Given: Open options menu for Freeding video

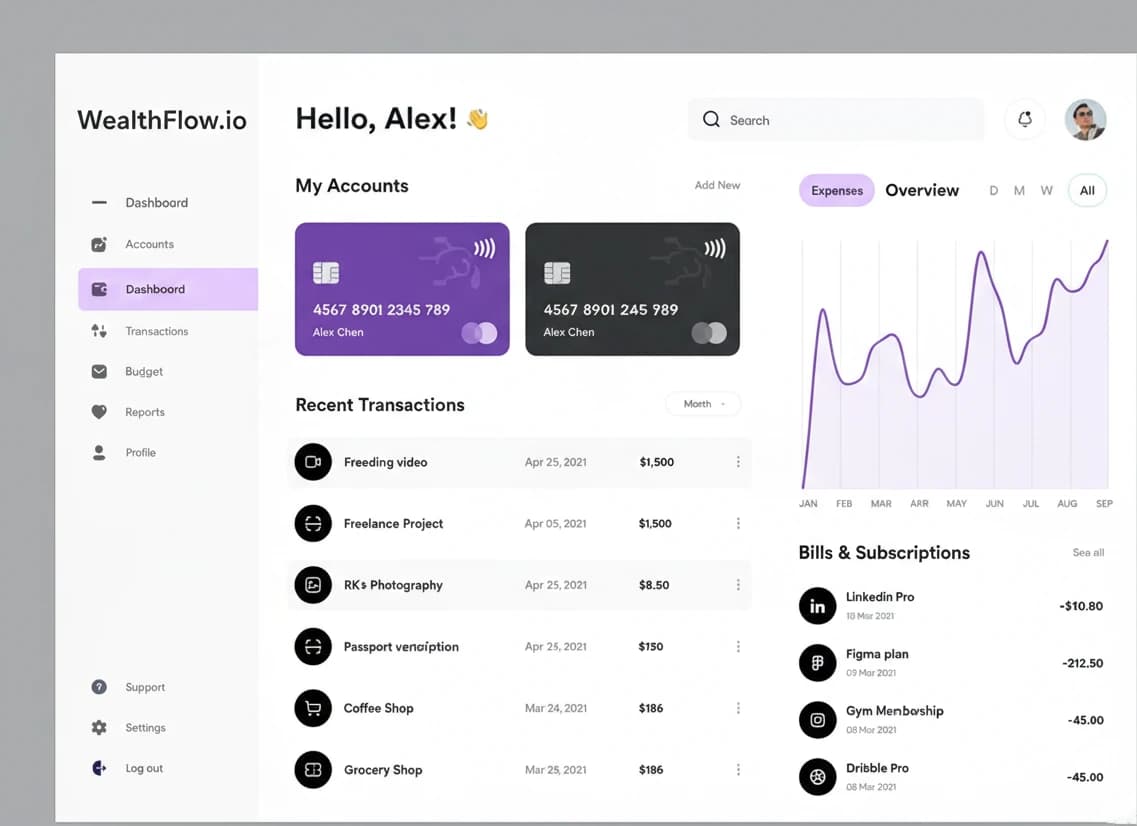Looking at the screenshot, I should click(738, 462).
